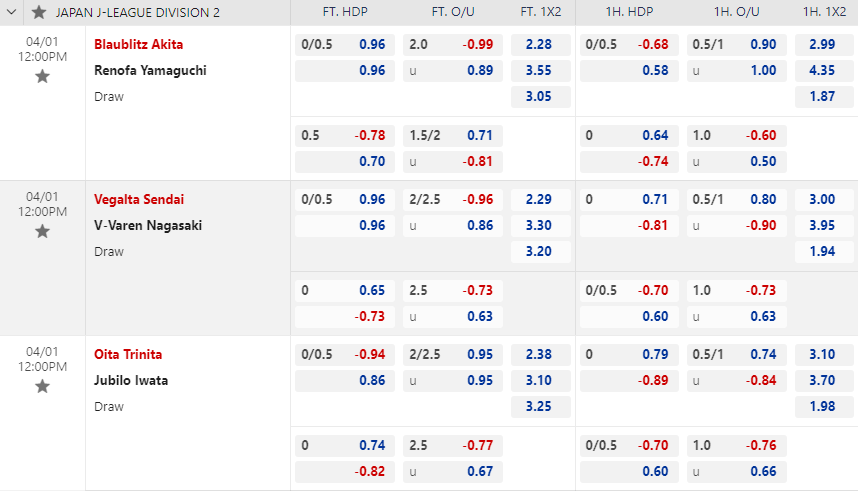The image size is (858, 491).
Task: Select V-Varen Nagasaki FT 1X2 odds 3.30
Action: coord(541,226)
